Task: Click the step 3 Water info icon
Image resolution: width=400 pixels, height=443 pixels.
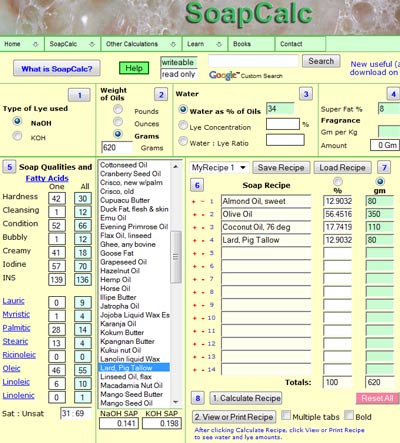Action: pos(306,94)
